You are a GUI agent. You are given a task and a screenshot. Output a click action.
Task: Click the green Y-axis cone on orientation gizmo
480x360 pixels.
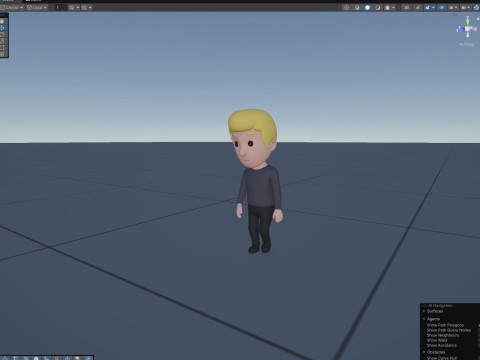(468, 21)
